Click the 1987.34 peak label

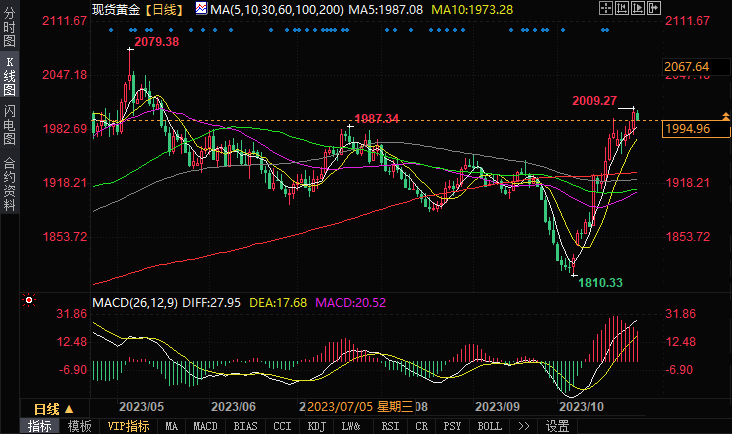[x=377, y=119]
